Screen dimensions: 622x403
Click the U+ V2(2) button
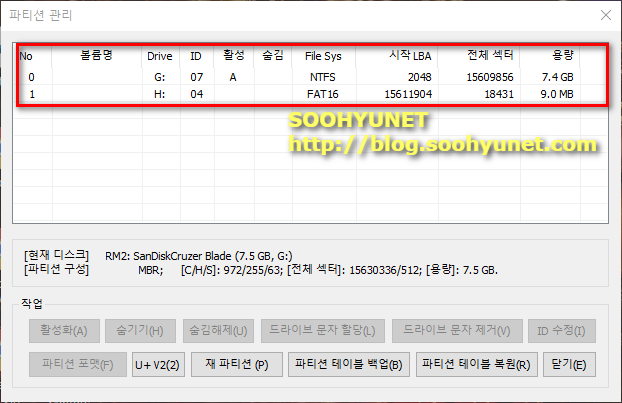(158, 364)
